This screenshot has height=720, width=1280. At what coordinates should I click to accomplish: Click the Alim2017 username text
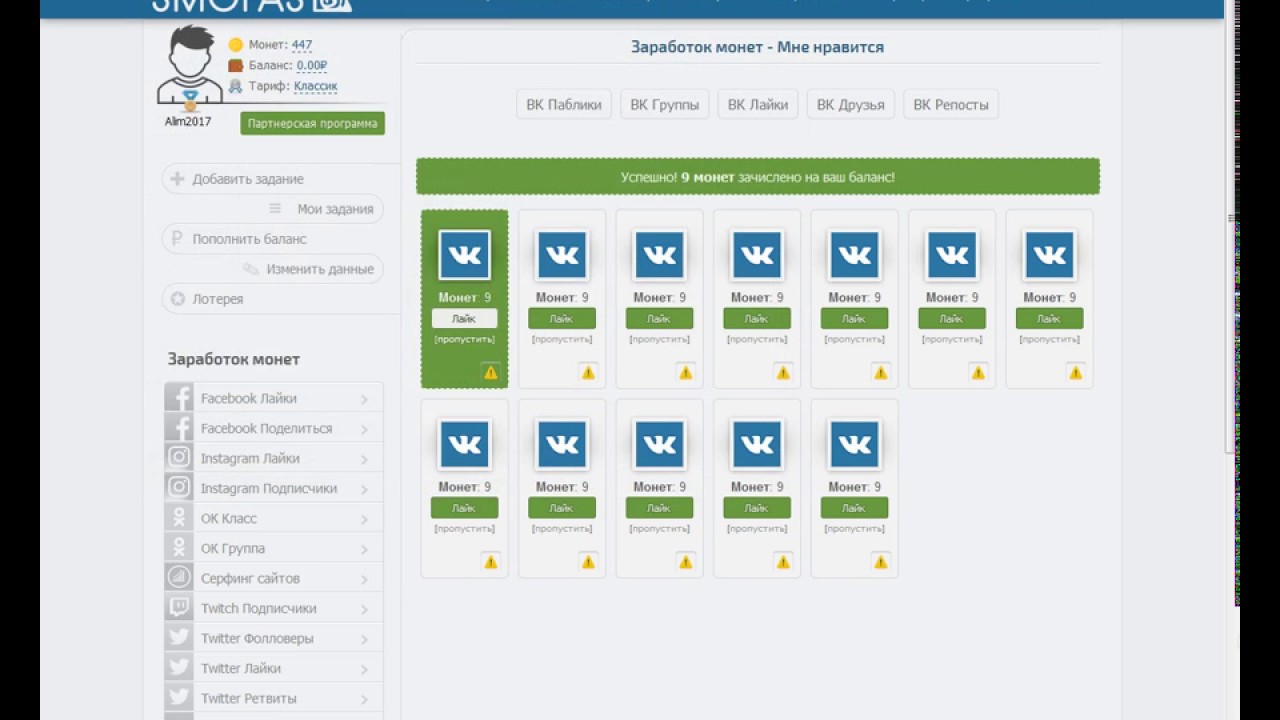tap(188, 121)
